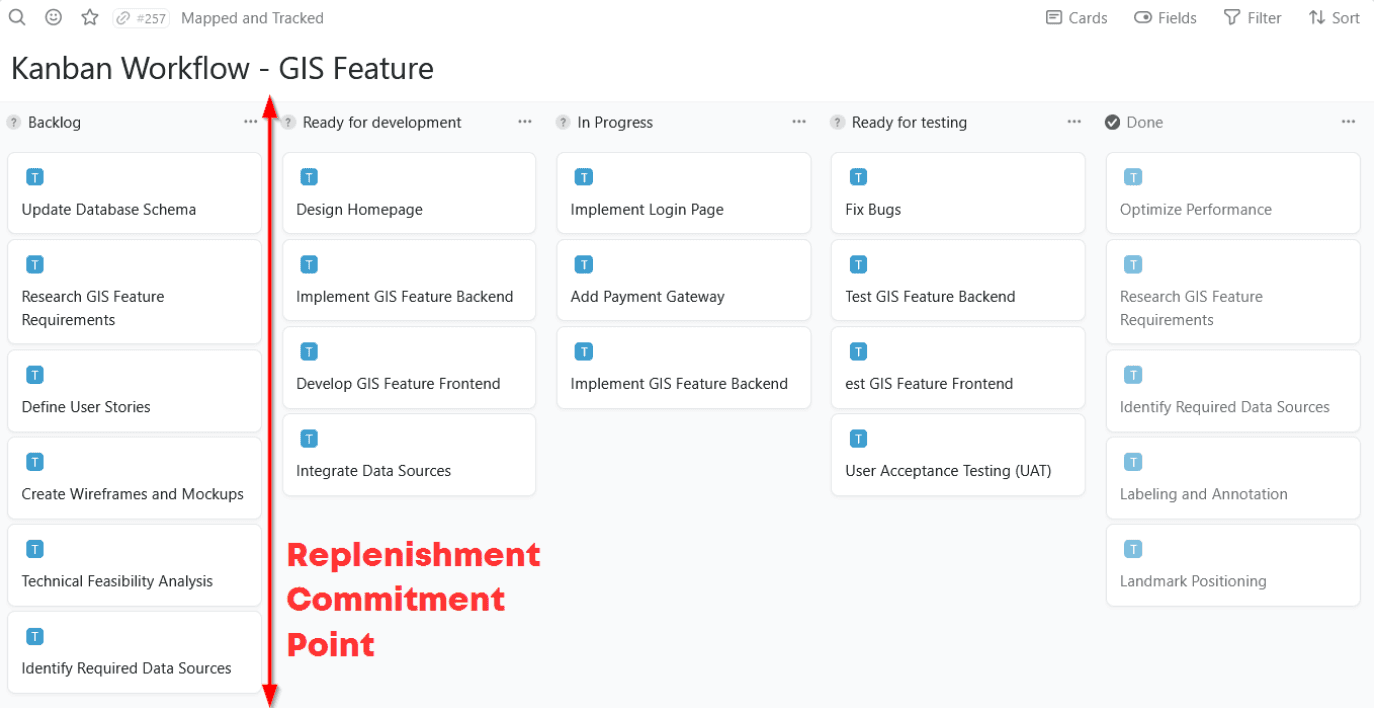Open the Cards display settings
This screenshot has height=708, width=1374.
click(1076, 17)
